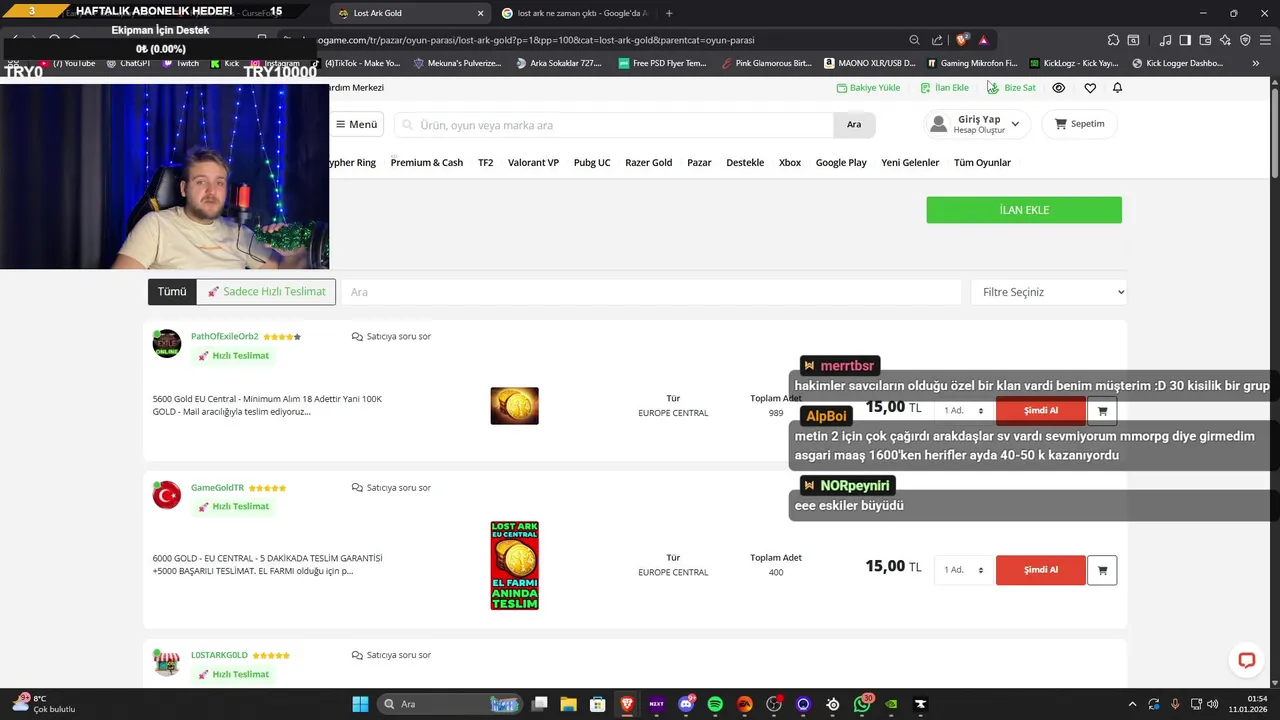Open the EA app in taskbar

[744, 704]
